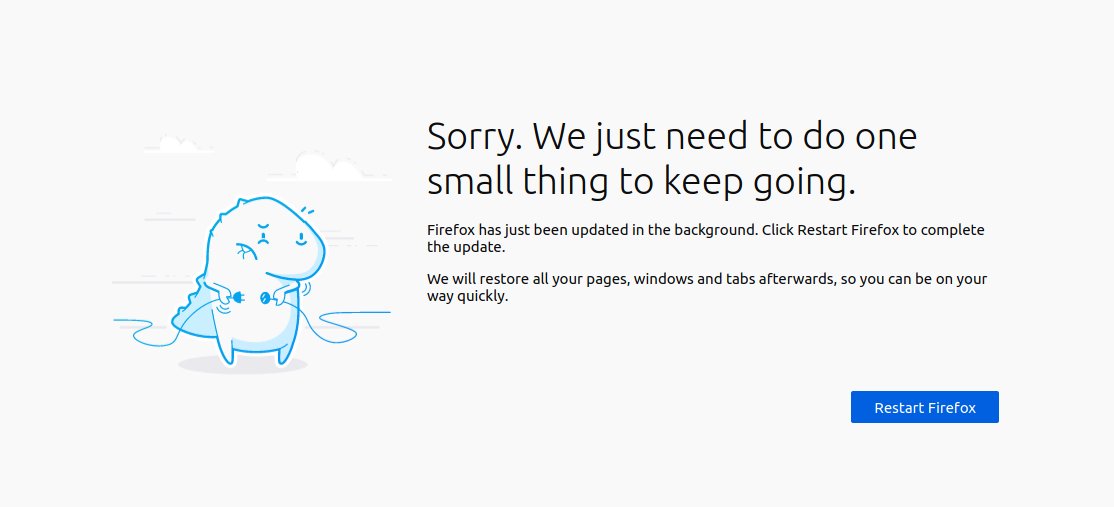Click the larger cloud near the heading

coord(328,167)
